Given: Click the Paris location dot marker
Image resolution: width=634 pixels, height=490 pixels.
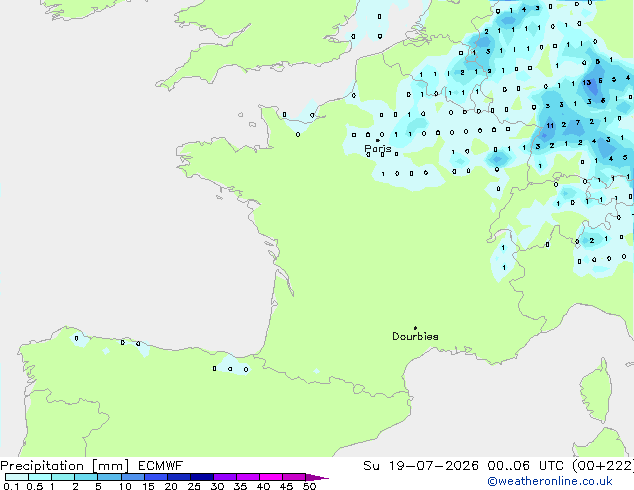Looking at the screenshot, I should tap(378, 140).
